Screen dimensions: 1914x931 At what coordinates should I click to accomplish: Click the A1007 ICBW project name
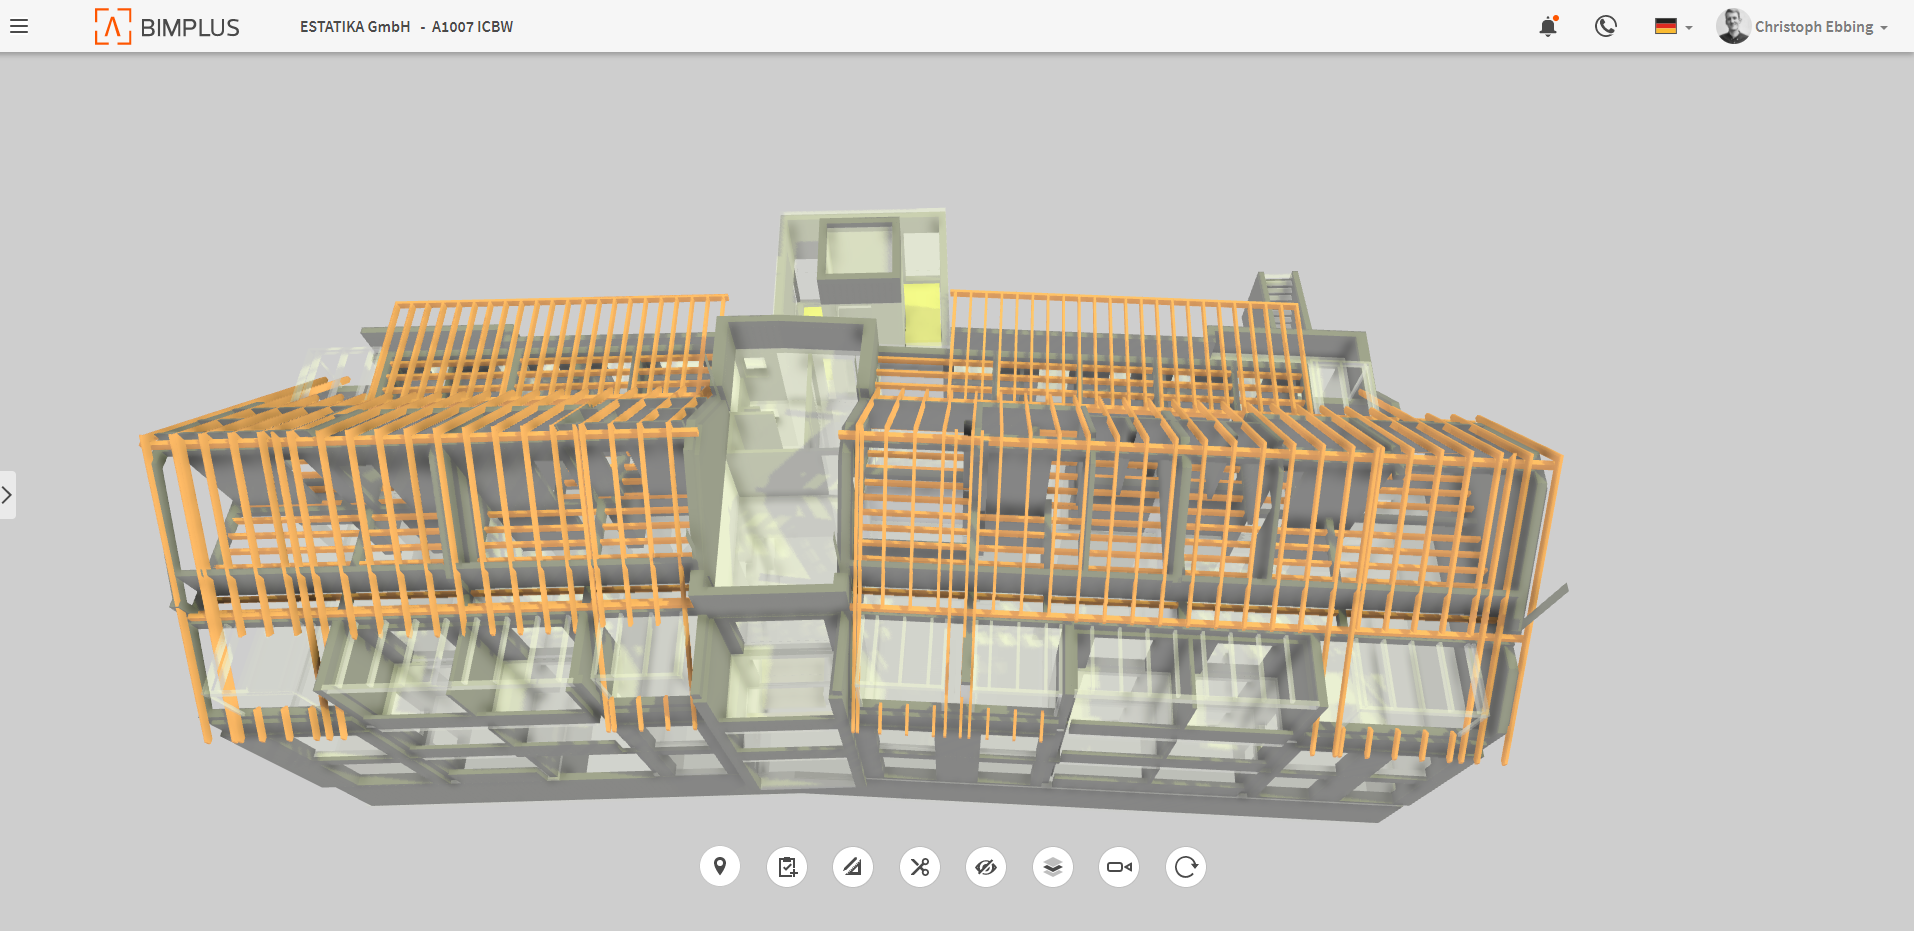tap(472, 27)
